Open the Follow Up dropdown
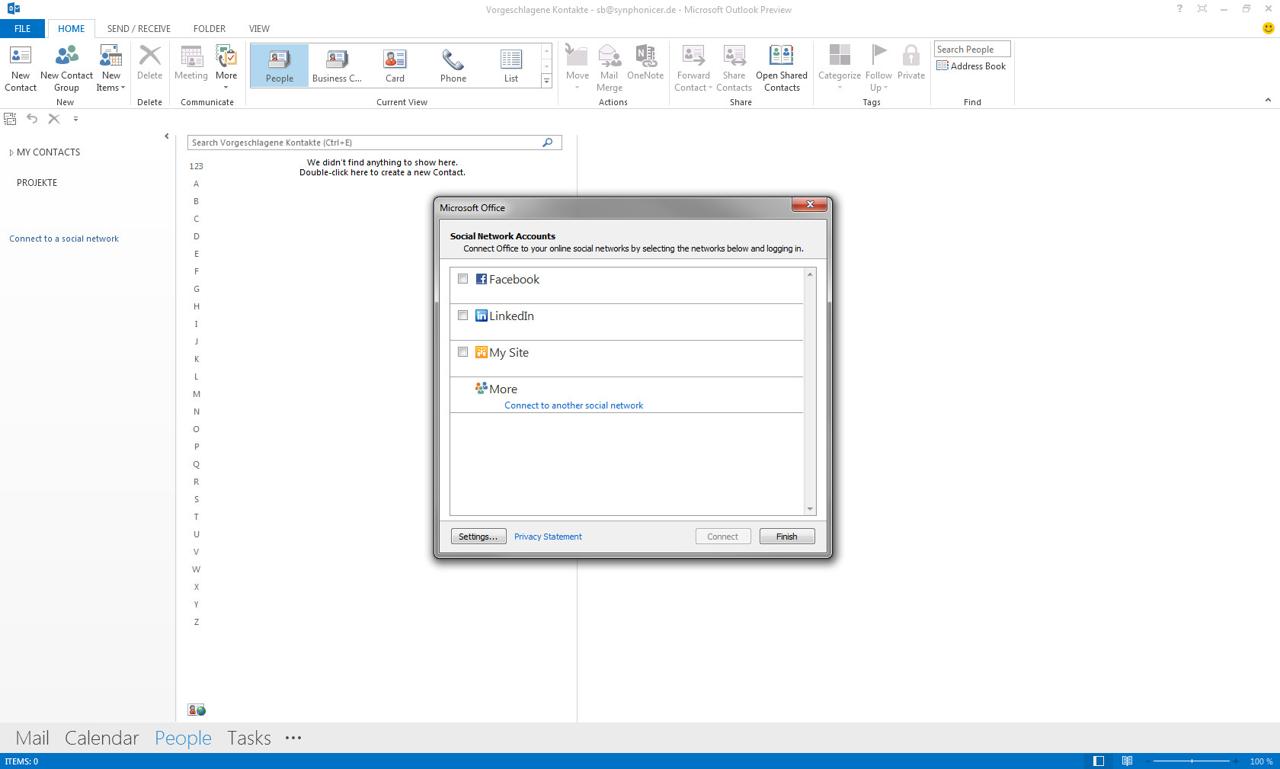This screenshot has width=1280, height=769. tap(879, 68)
